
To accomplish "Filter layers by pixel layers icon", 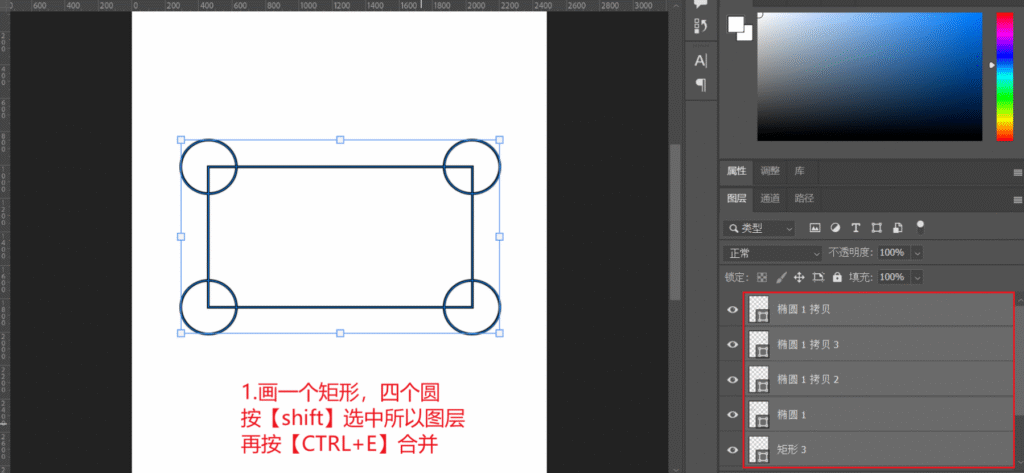I will 814,228.
